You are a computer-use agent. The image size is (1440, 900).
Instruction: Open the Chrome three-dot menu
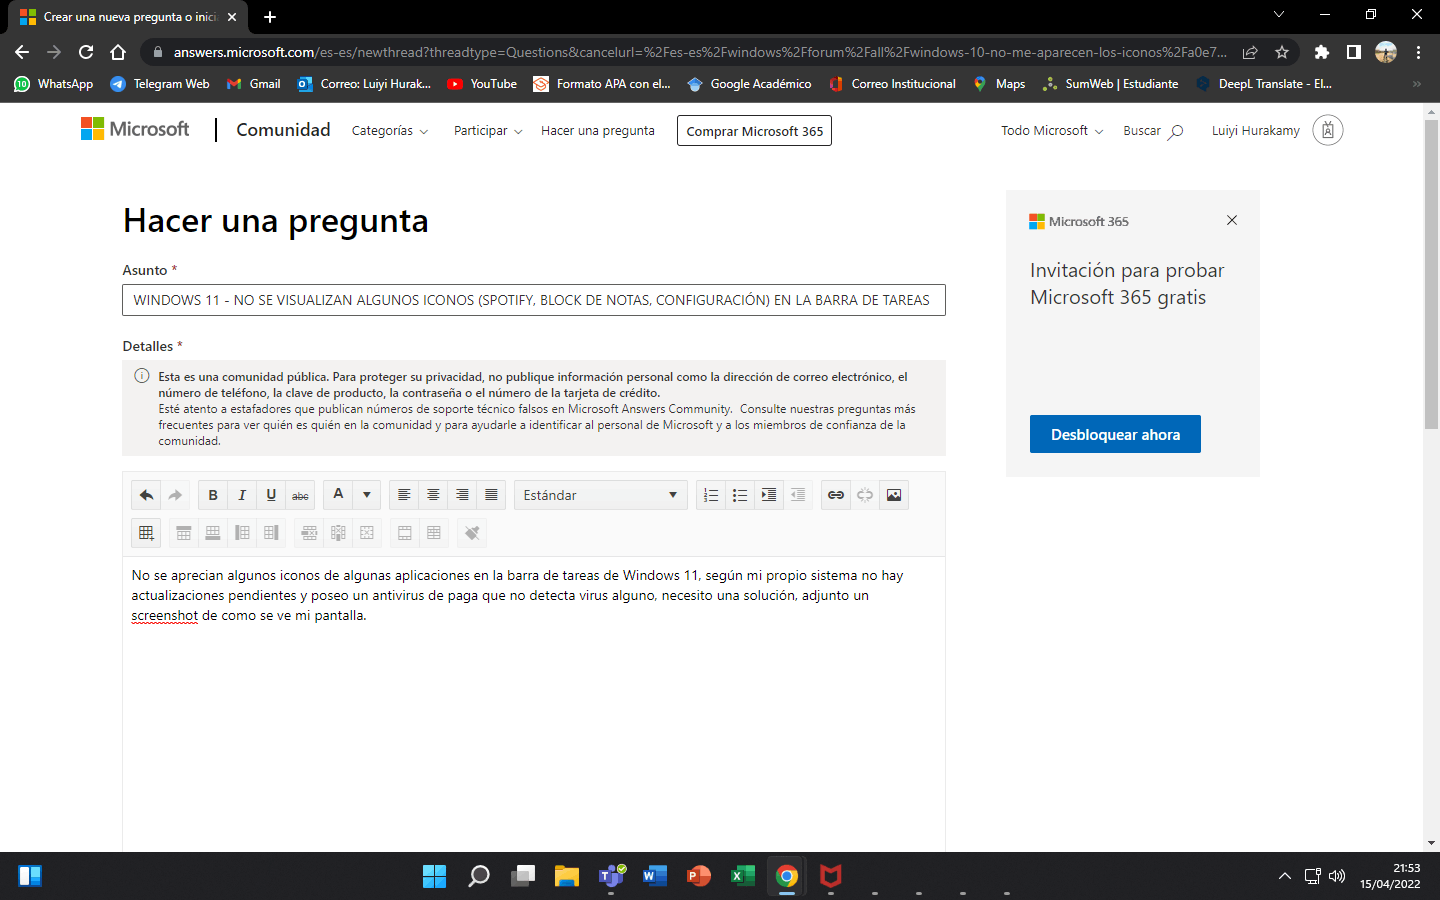tap(1418, 52)
